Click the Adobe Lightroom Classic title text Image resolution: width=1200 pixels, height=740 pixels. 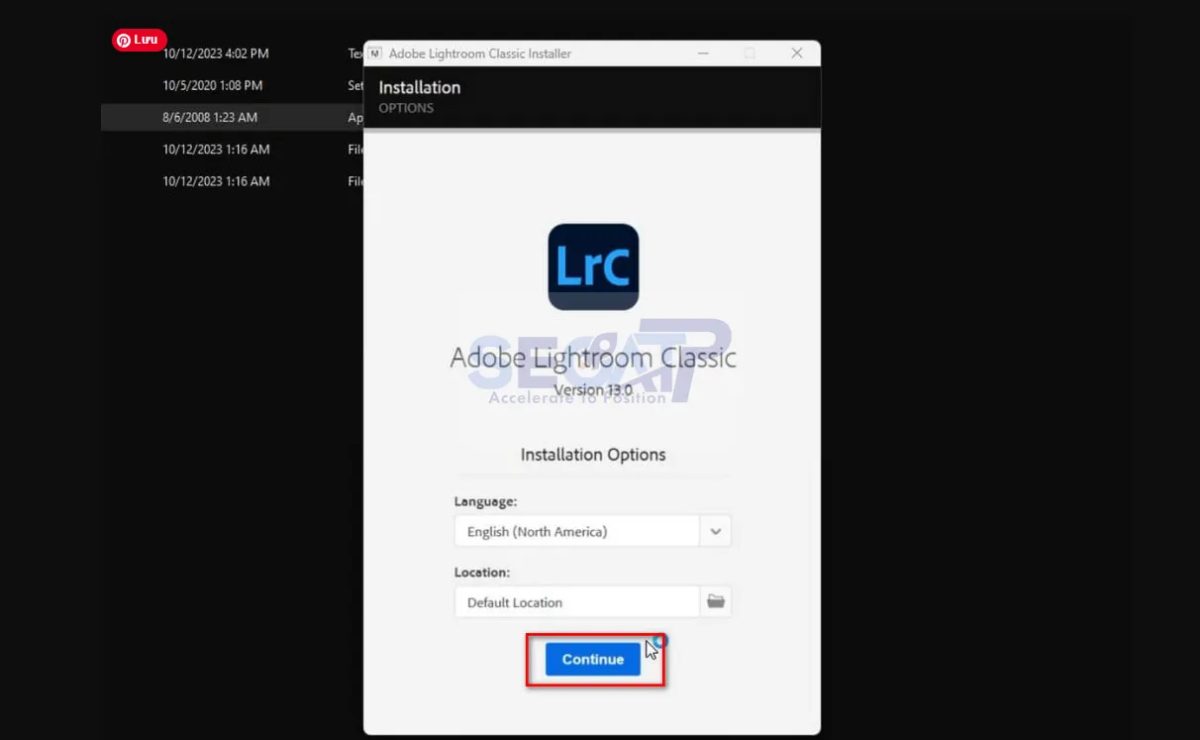tap(593, 357)
